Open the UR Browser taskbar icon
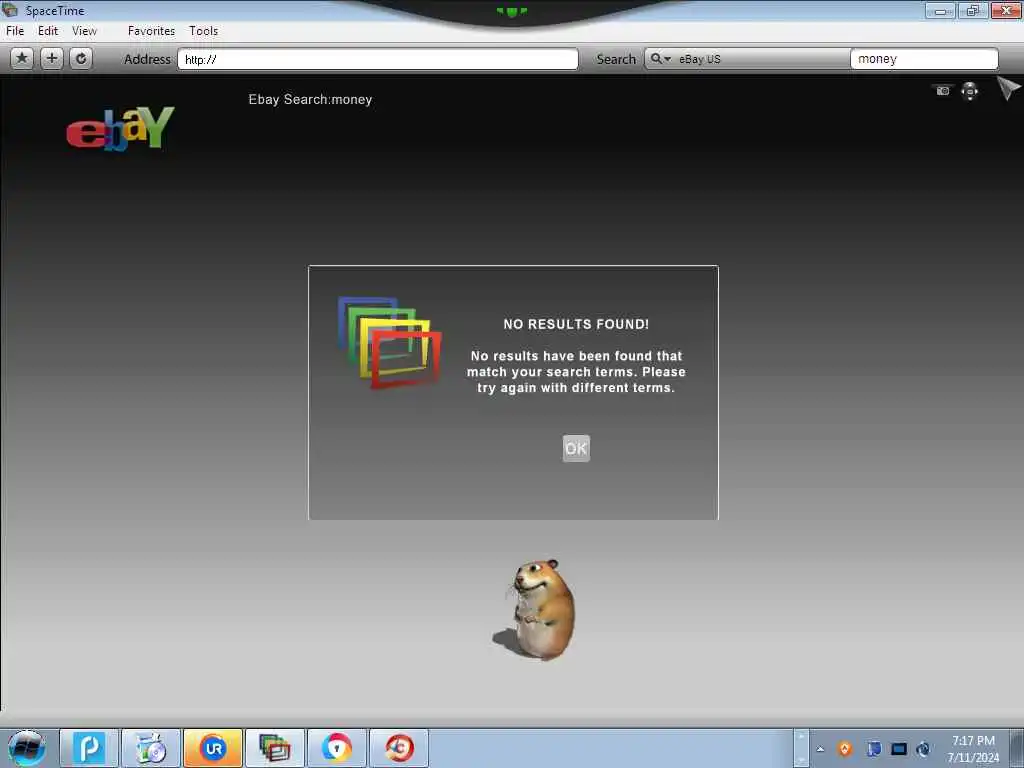1024x768 pixels. point(213,748)
